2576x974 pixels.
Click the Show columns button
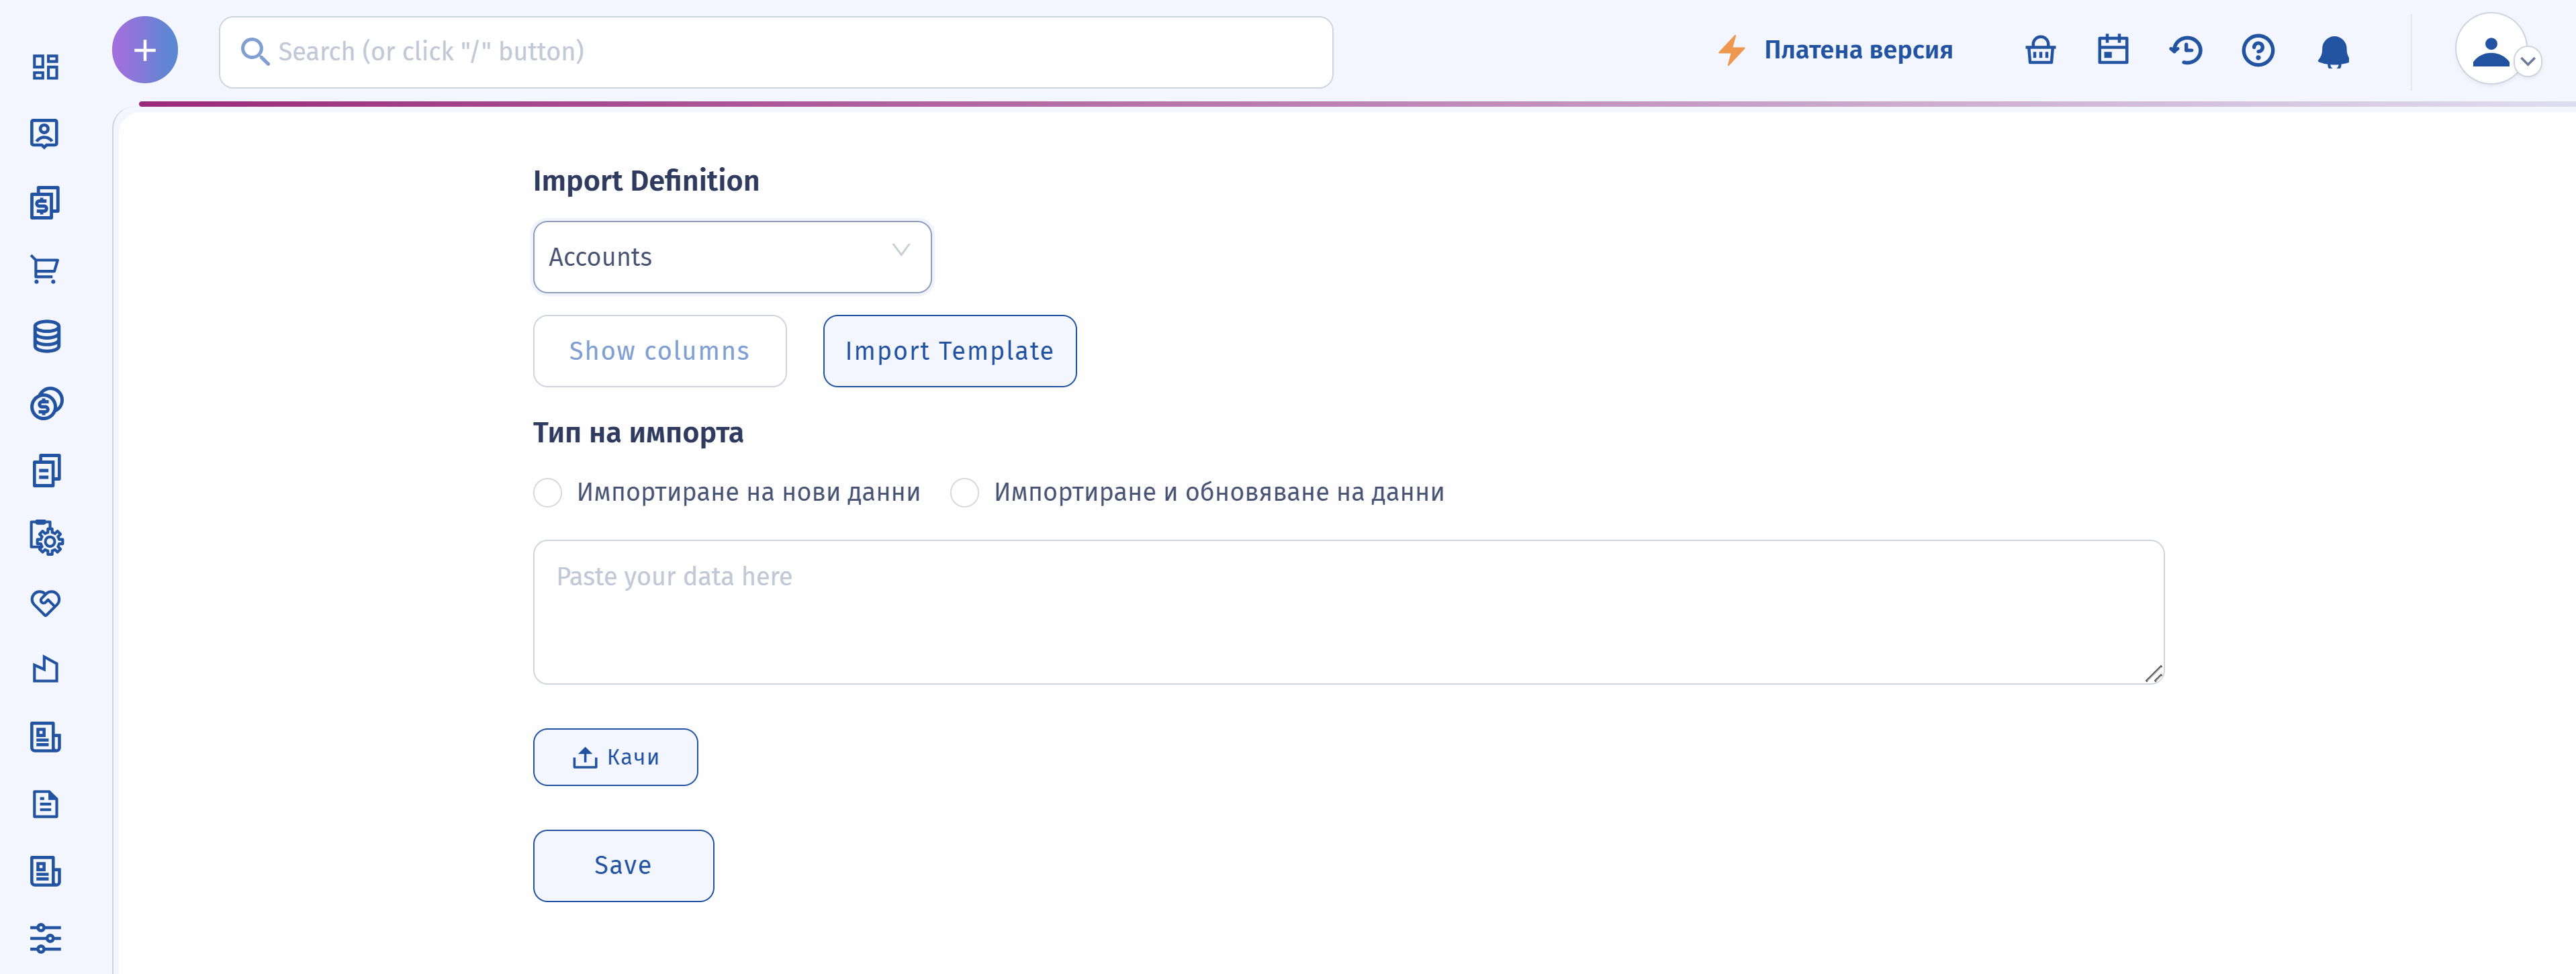(660, 351)
